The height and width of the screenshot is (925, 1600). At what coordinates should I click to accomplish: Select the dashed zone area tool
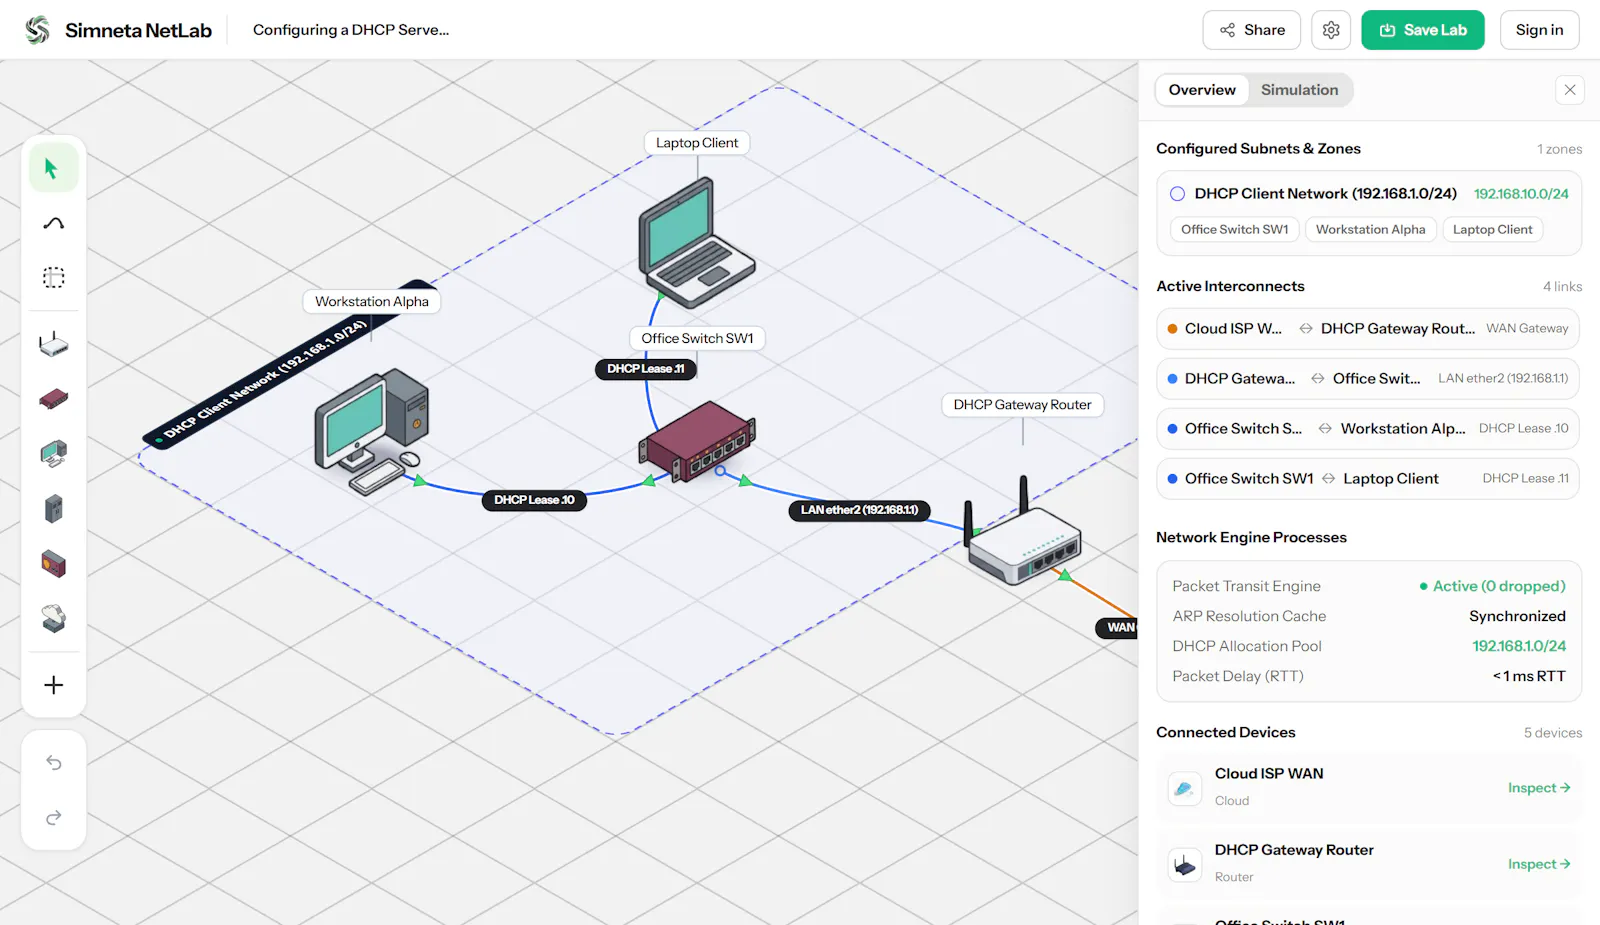coord(53,278)
